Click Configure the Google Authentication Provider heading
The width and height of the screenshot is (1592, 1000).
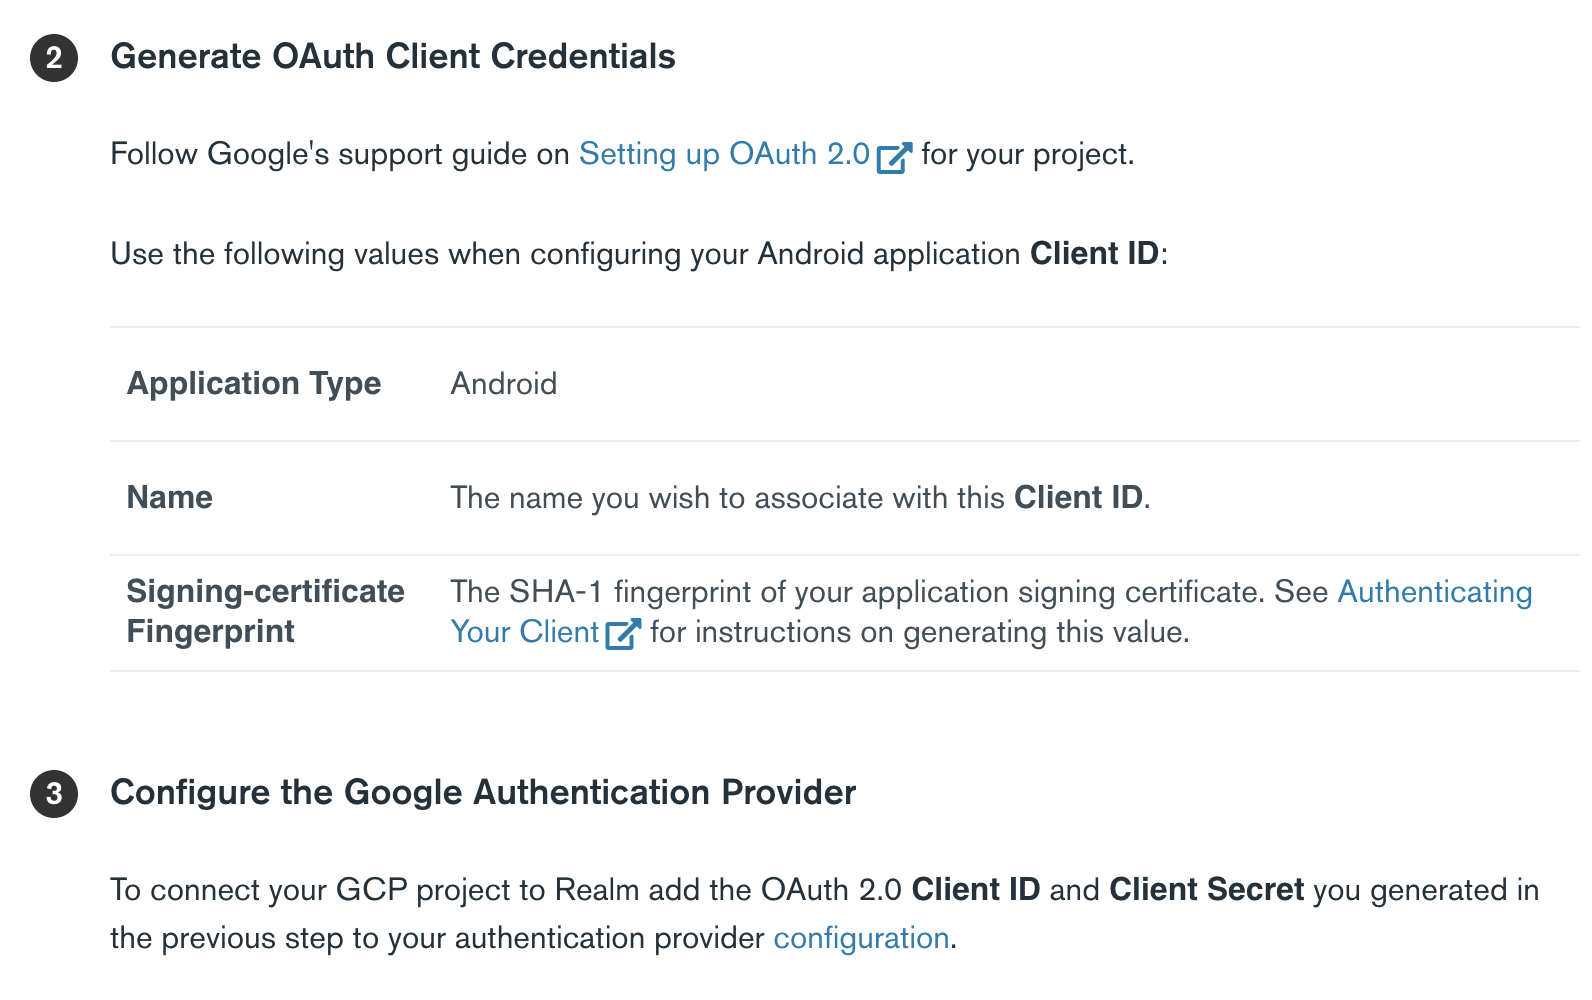tap(483, 793)
